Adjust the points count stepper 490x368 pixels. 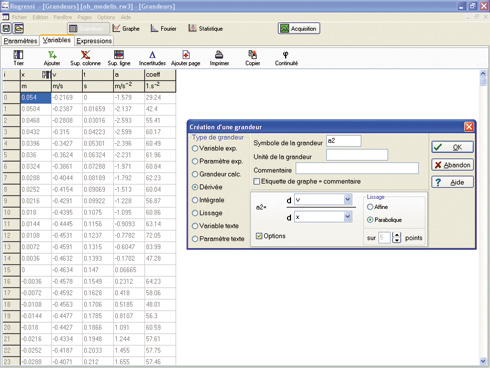click(x=396, y=238)
